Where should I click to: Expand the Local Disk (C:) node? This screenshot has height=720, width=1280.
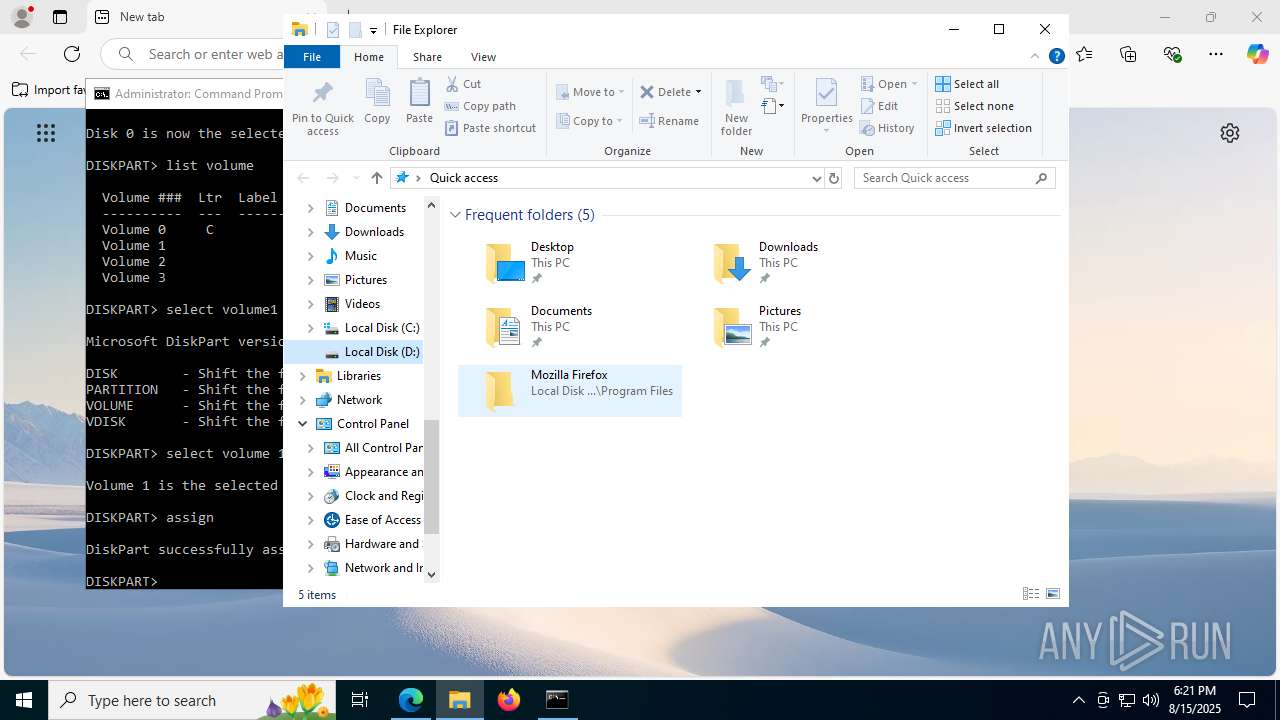coord(310,328)
